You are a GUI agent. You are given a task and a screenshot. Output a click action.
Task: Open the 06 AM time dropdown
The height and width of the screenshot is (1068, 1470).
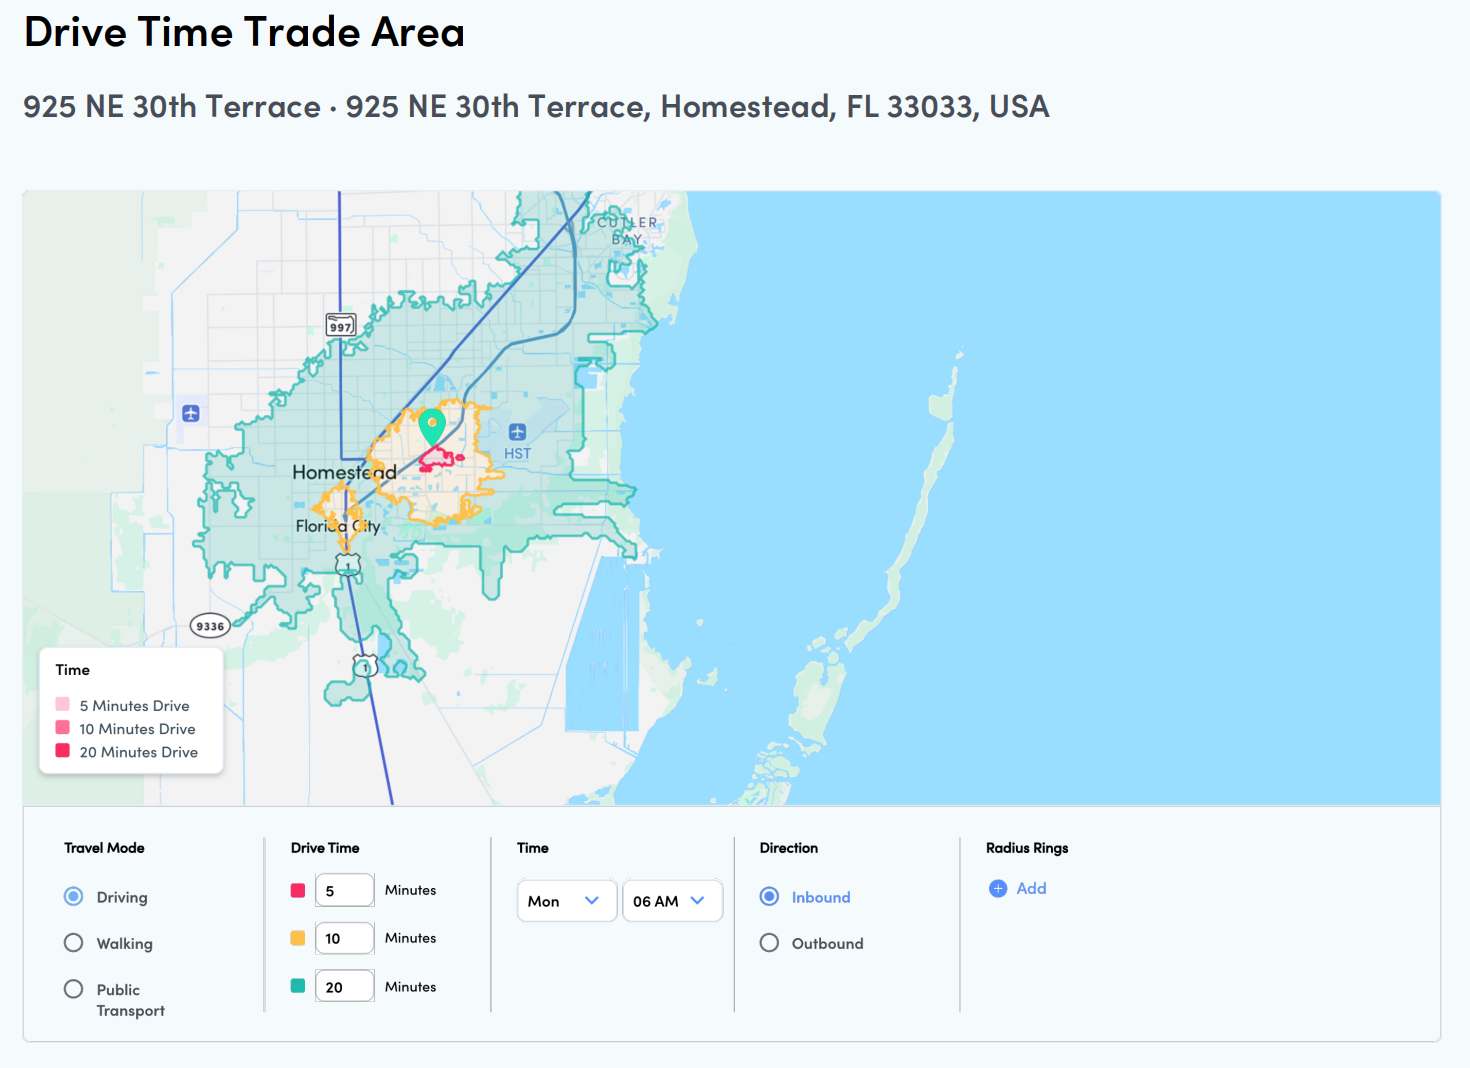(x=671, y=901)
